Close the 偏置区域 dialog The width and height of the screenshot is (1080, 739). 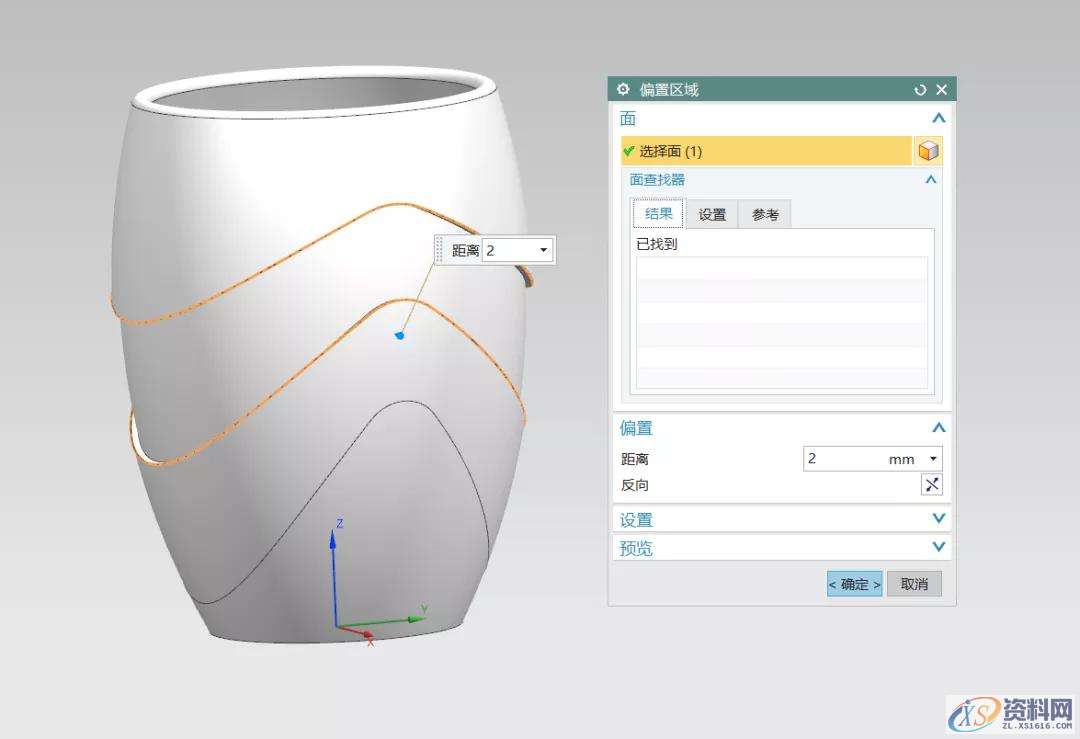coord(941,90)
